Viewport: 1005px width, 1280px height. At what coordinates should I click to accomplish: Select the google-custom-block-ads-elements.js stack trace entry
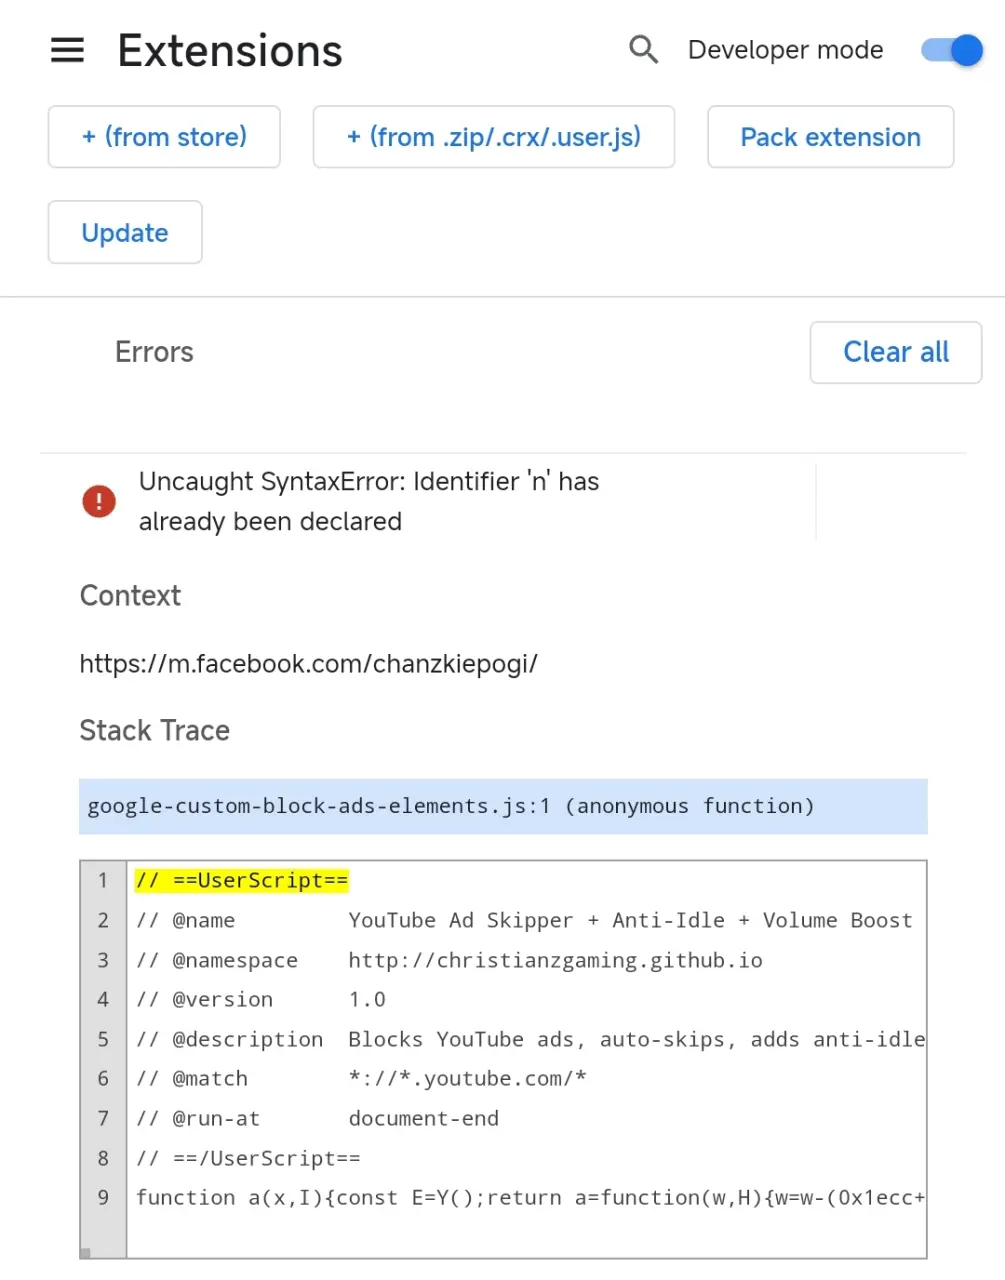tap(503, 806)
